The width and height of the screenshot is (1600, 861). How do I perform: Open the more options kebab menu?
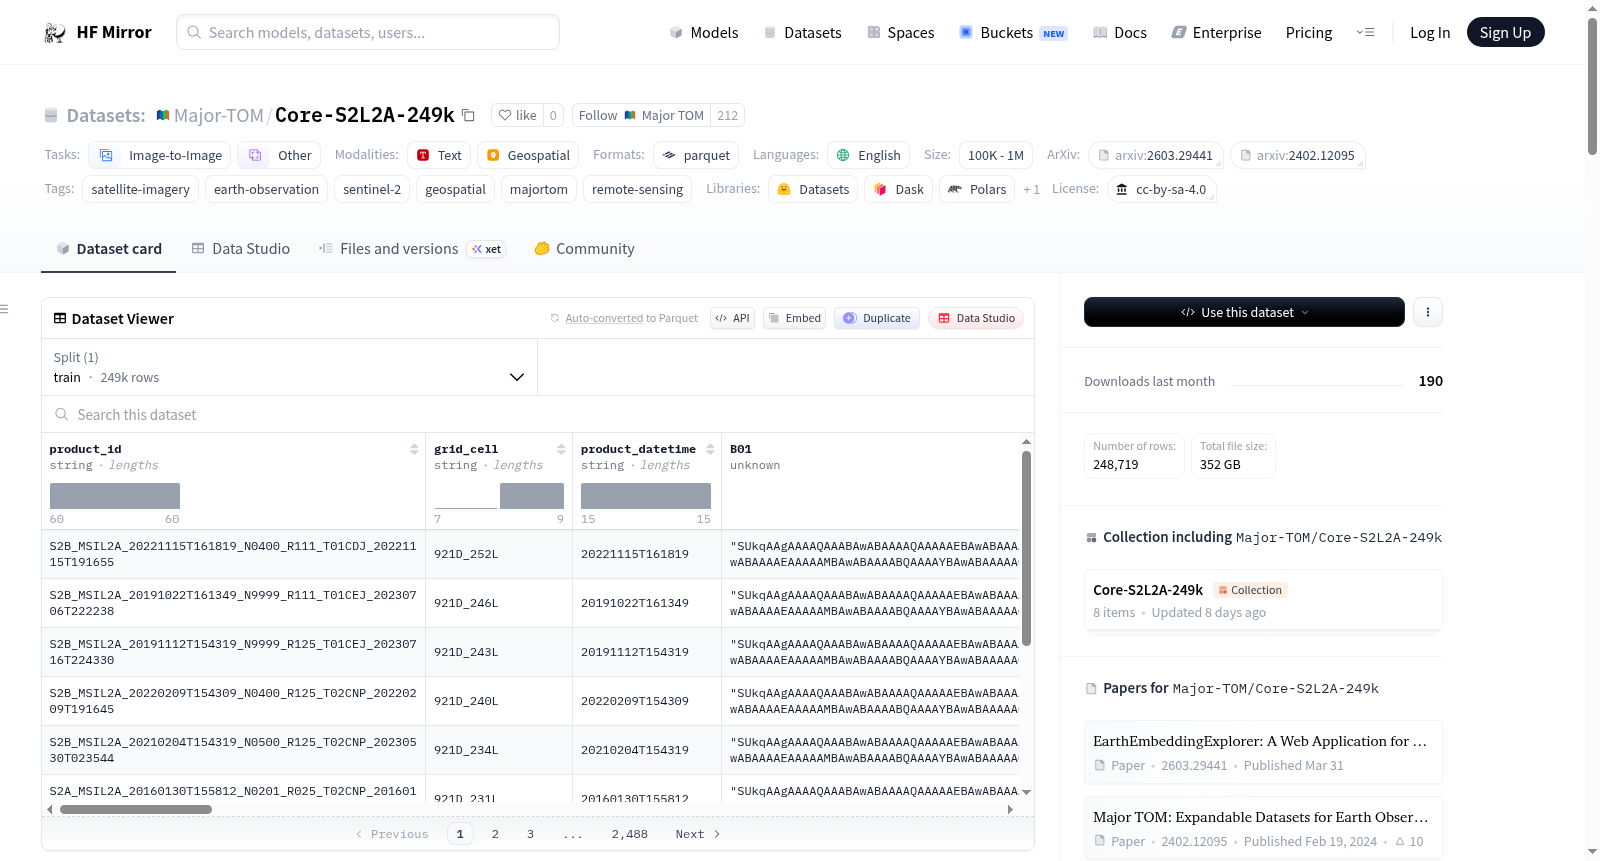coord(1428,312)
